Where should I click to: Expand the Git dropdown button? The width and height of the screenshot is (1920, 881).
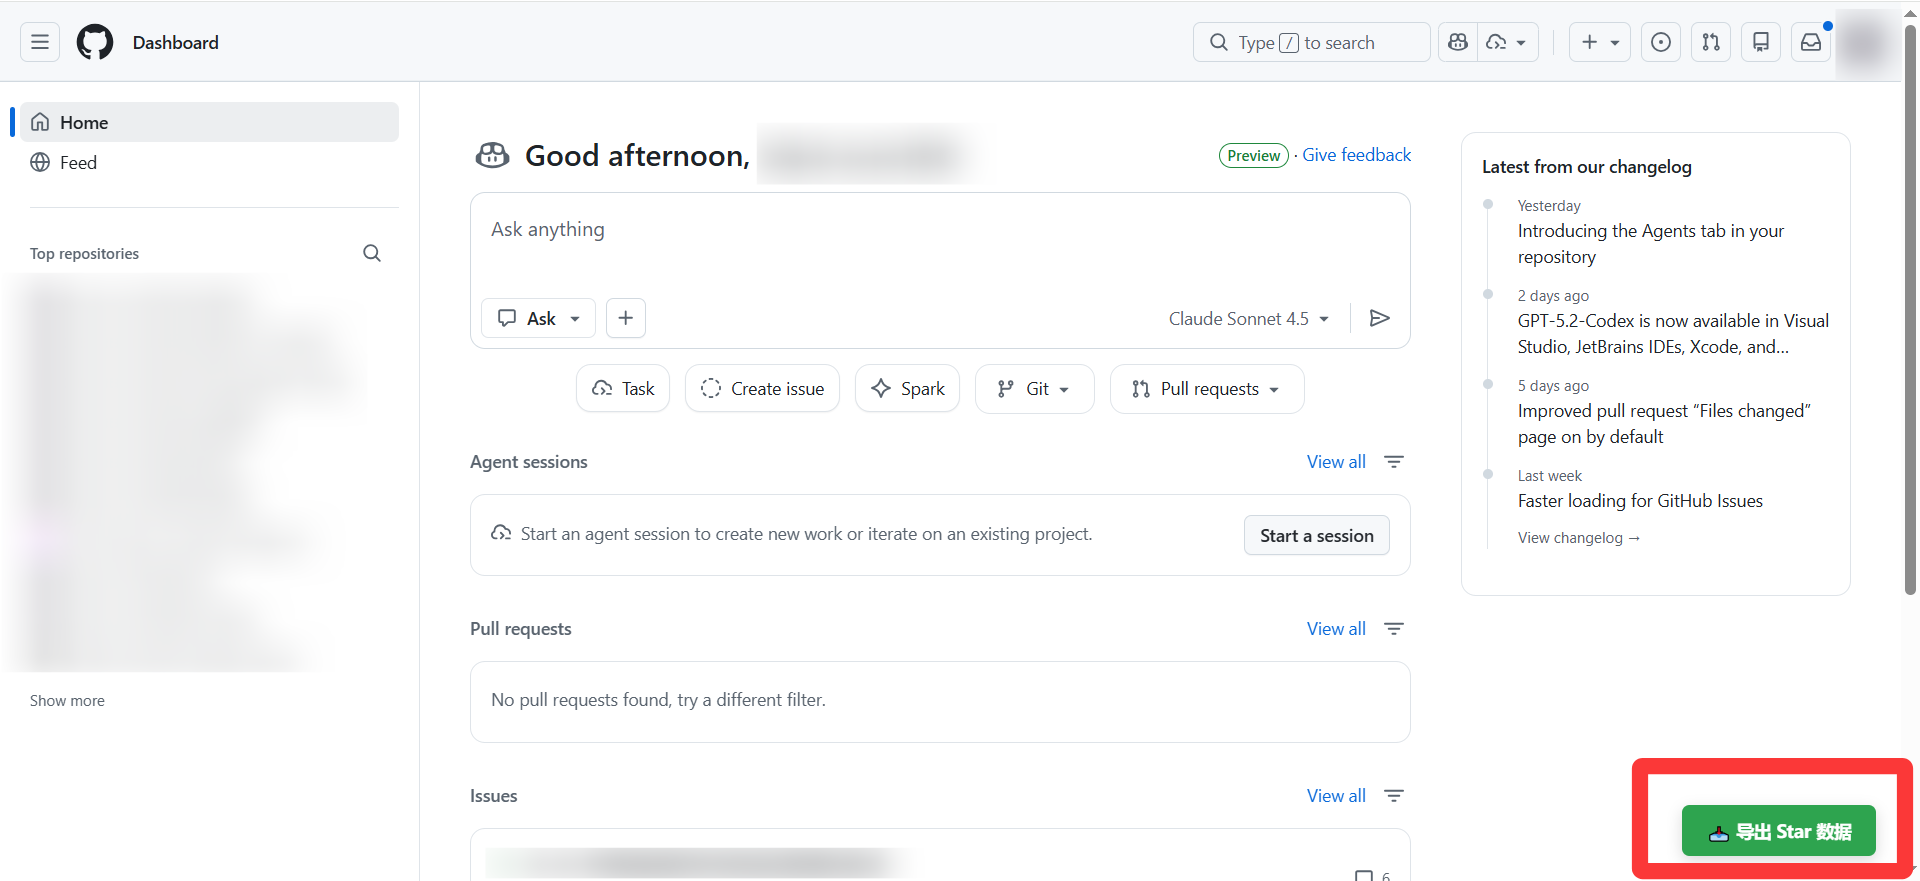1035,389
